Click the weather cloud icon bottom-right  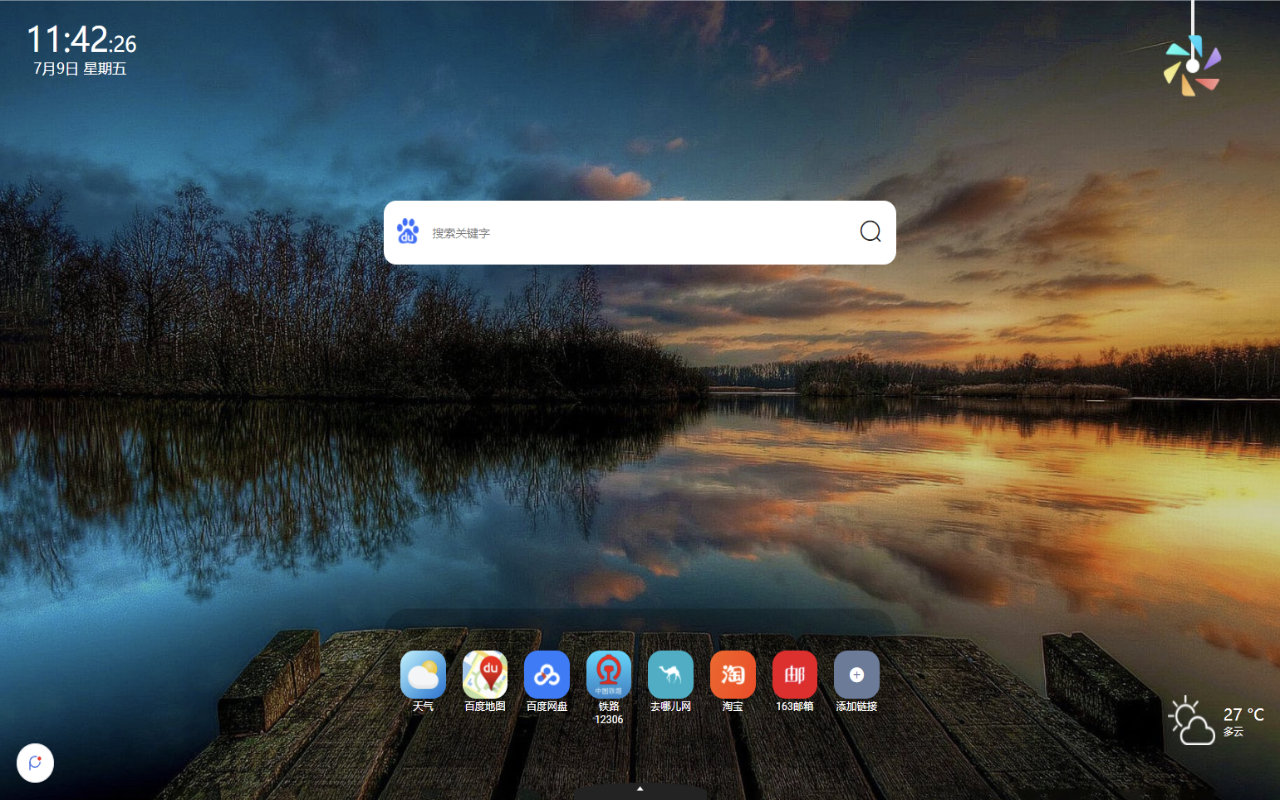point(1191,720)
